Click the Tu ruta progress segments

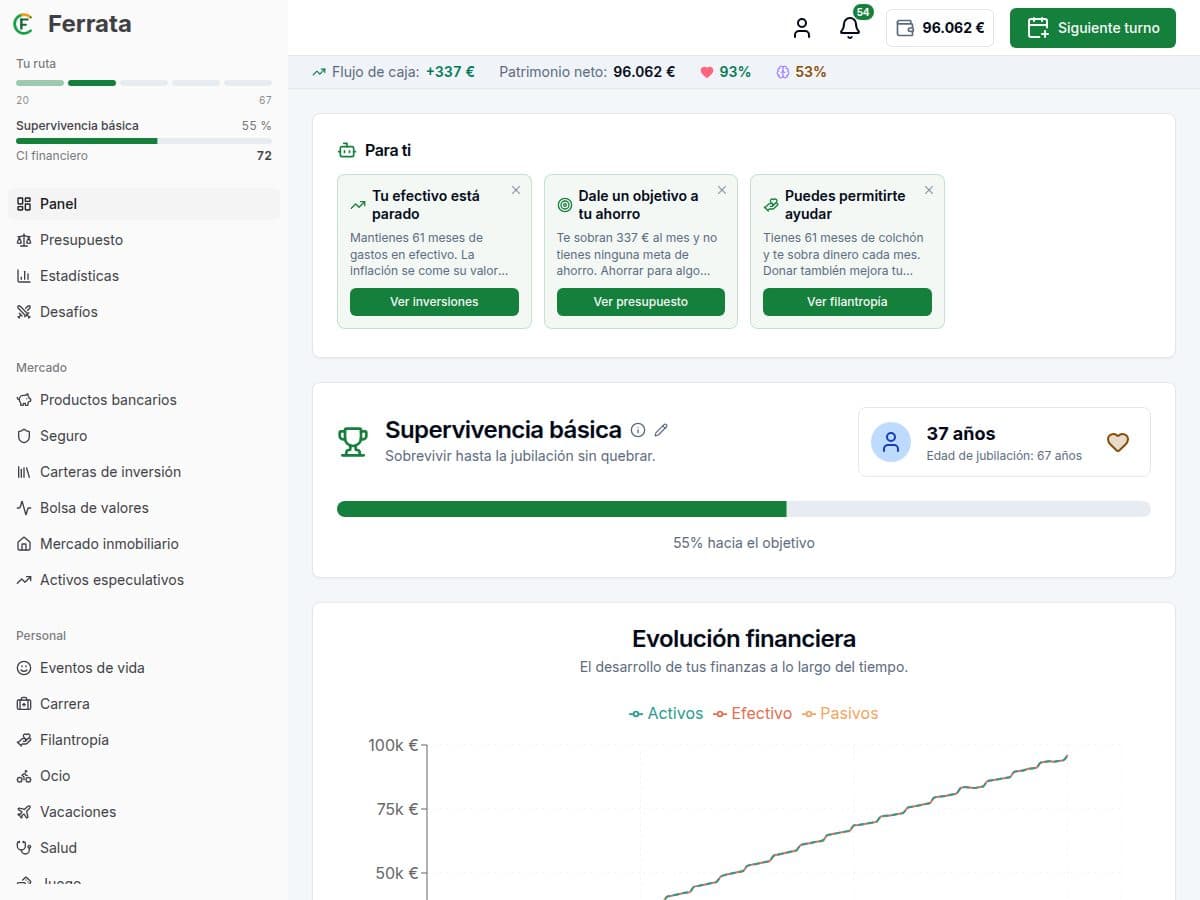tap(144, 82)
